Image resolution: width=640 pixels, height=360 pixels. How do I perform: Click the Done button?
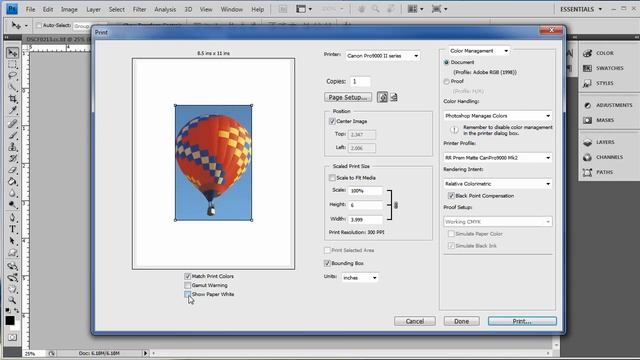[462, 321]
